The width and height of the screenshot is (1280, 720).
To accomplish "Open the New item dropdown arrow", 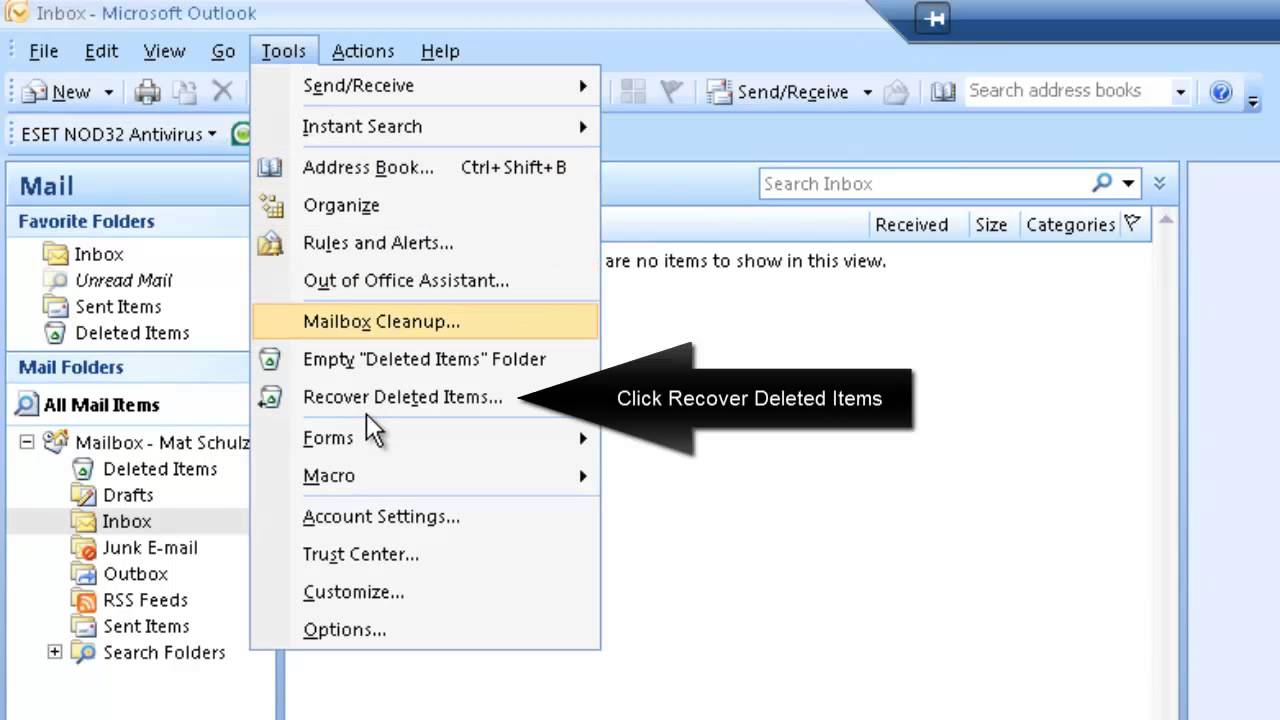I will click(108, 92).
